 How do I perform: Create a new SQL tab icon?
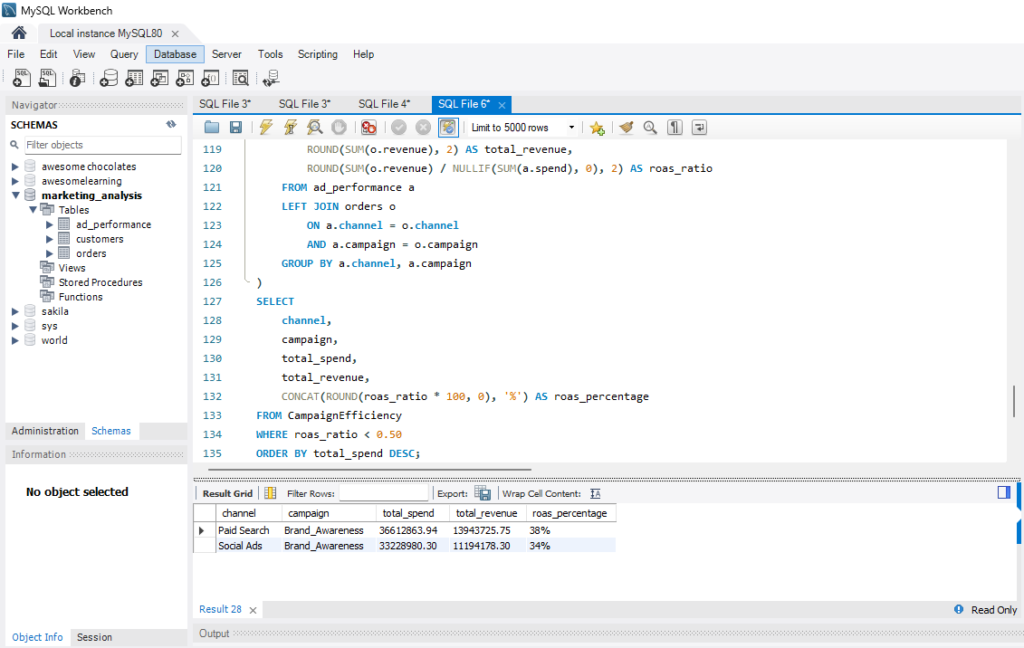(x=22, y=78)
